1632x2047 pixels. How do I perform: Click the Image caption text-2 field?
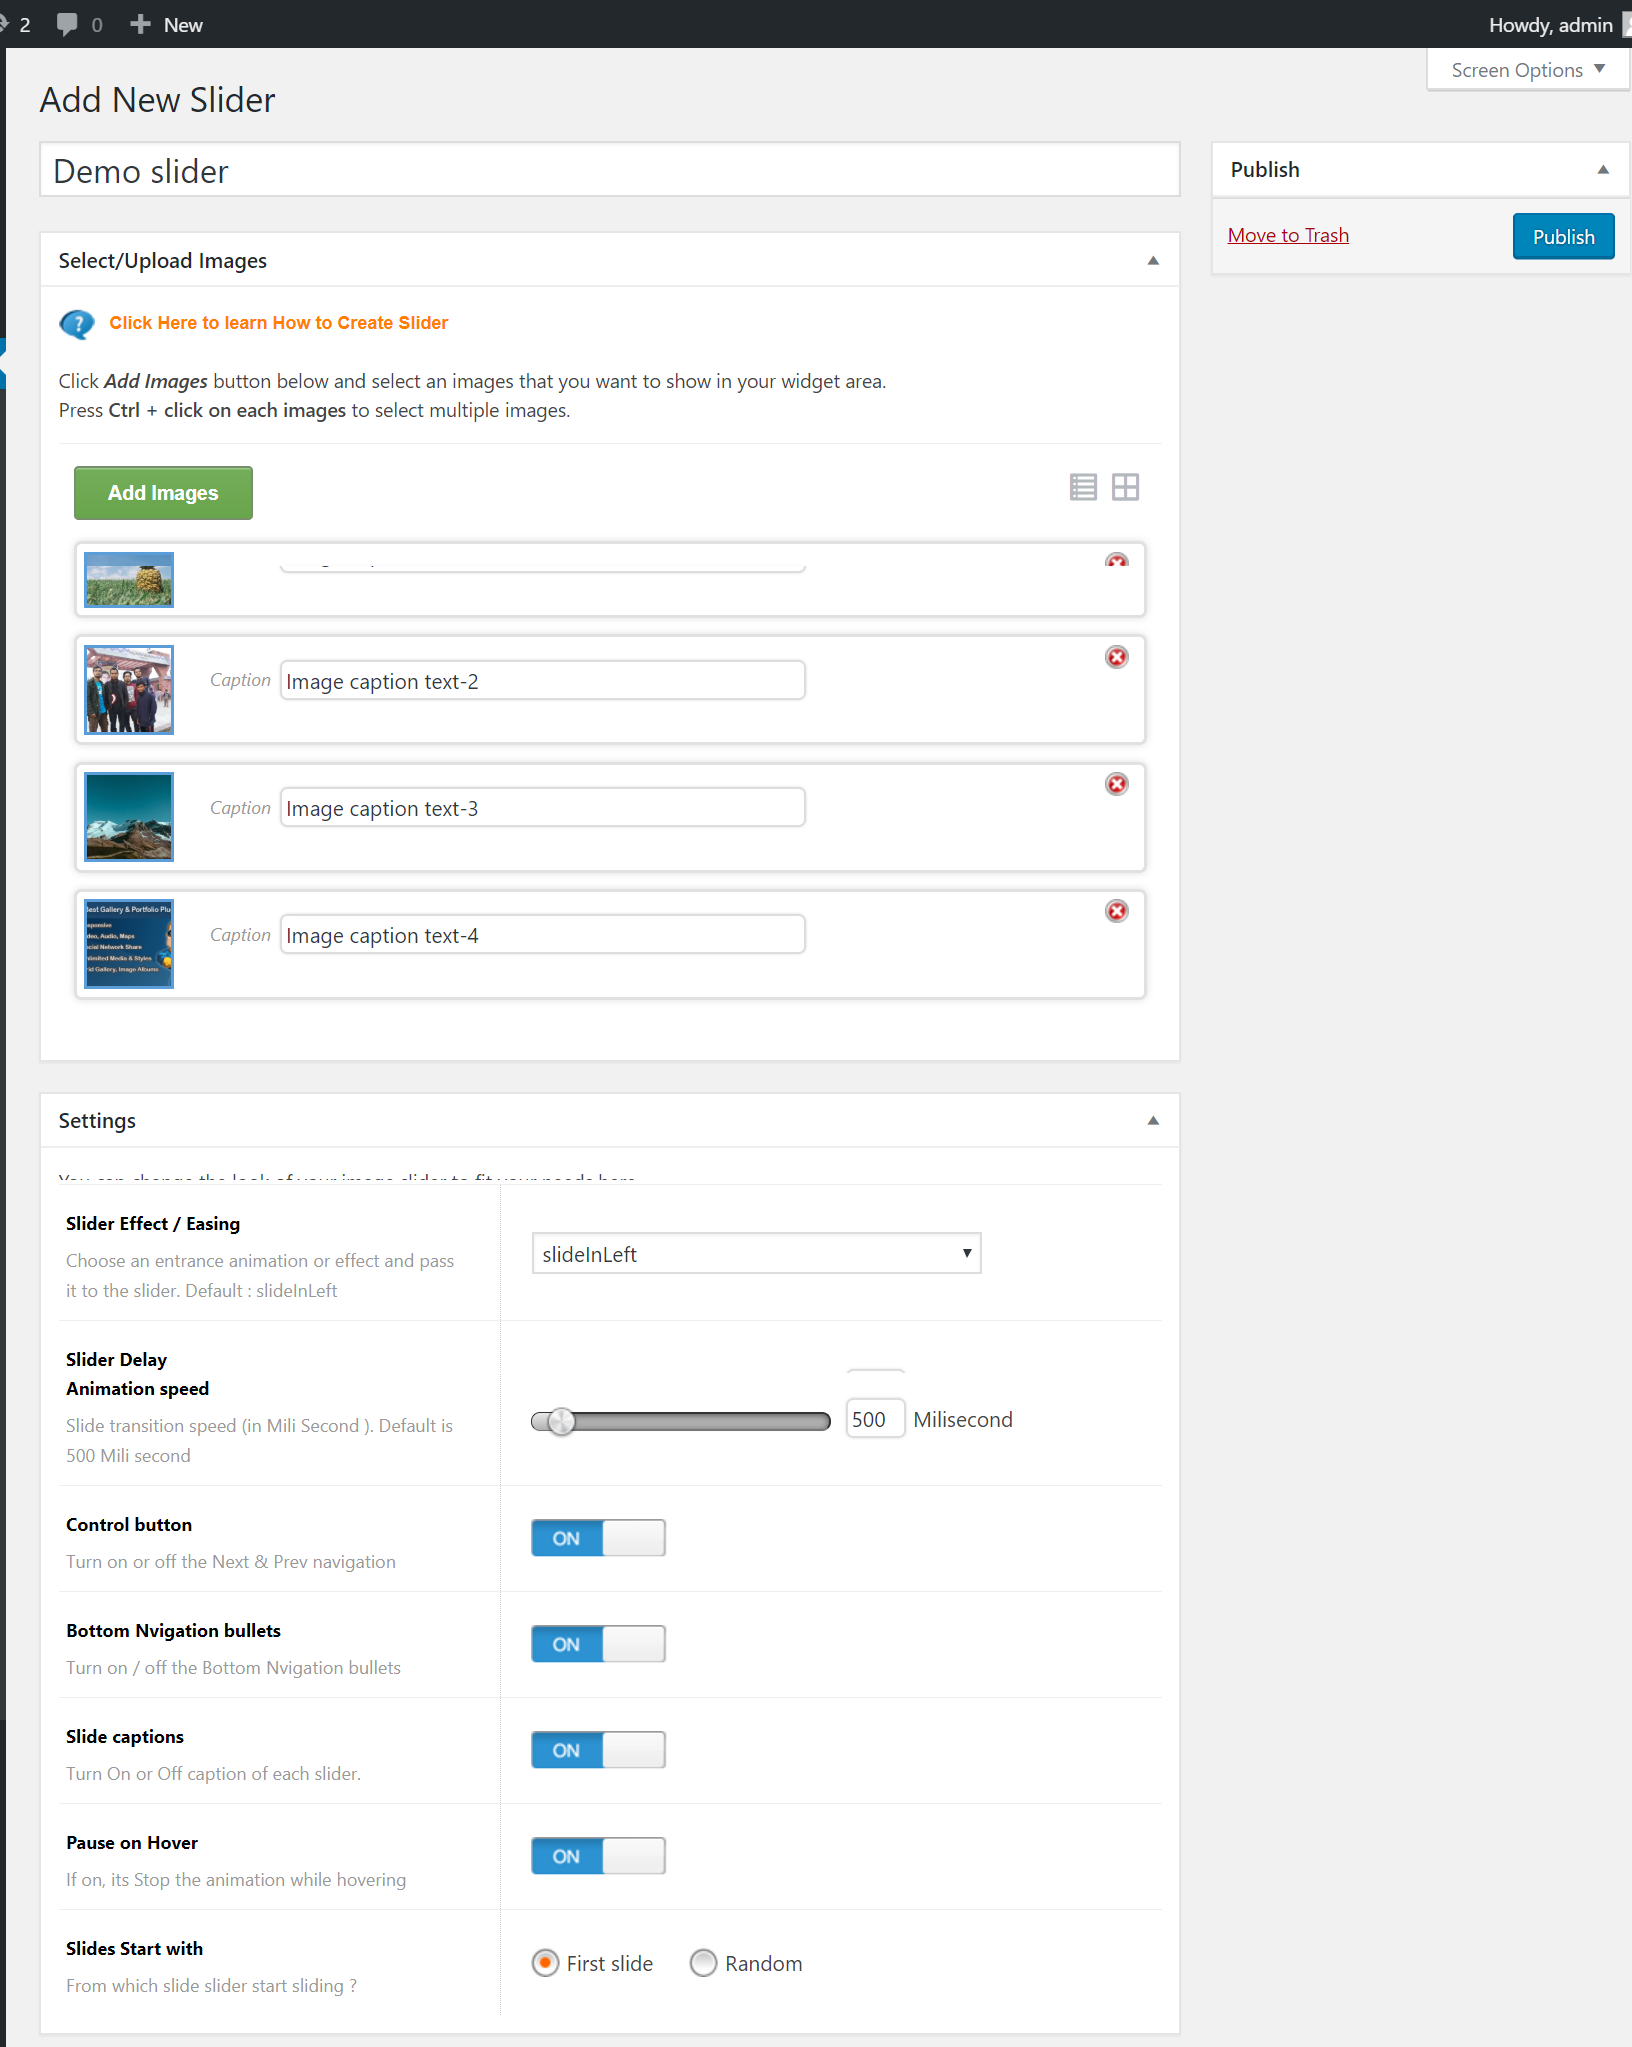pos(542,681)
